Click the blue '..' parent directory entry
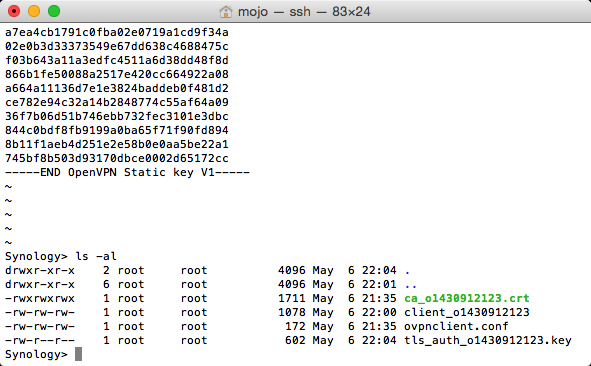591x366 pixels. pyautogui.click(x=410, y=285)
